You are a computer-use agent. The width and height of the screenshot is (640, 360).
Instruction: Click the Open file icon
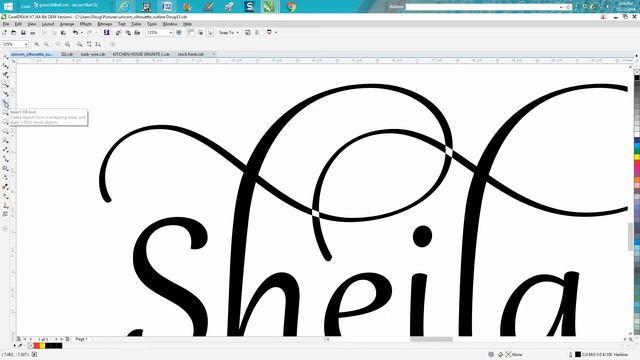[13, 32]
